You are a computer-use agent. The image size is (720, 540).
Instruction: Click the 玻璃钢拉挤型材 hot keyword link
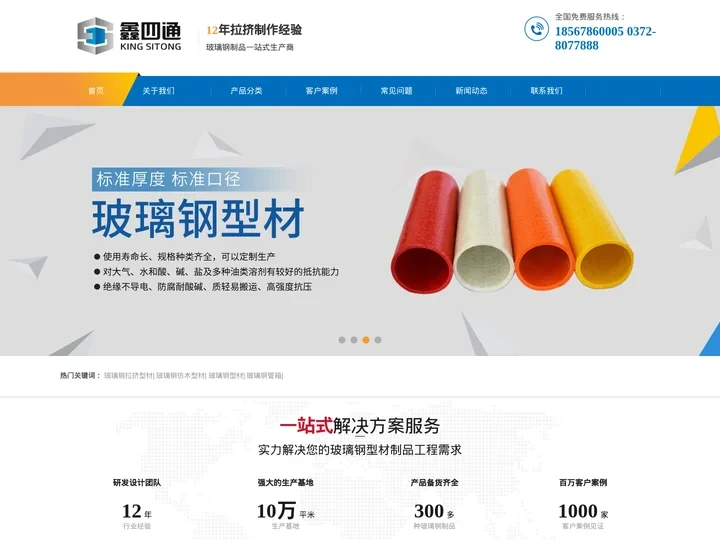coord(128,376)
